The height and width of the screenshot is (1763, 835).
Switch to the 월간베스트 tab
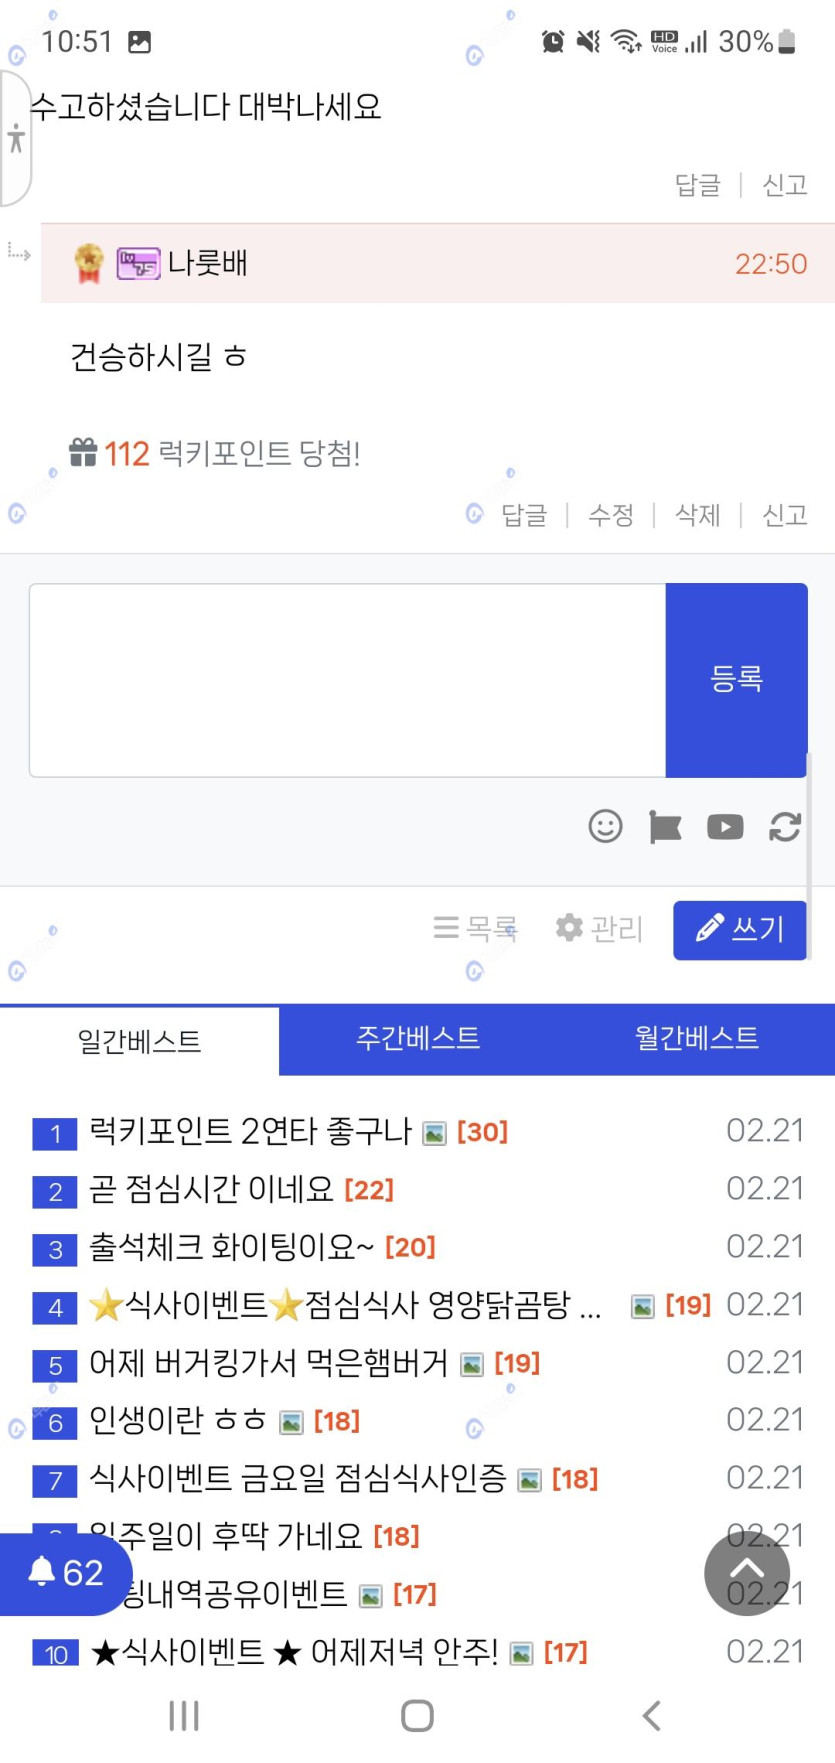pyautogui.click(x=697, y=1038)
